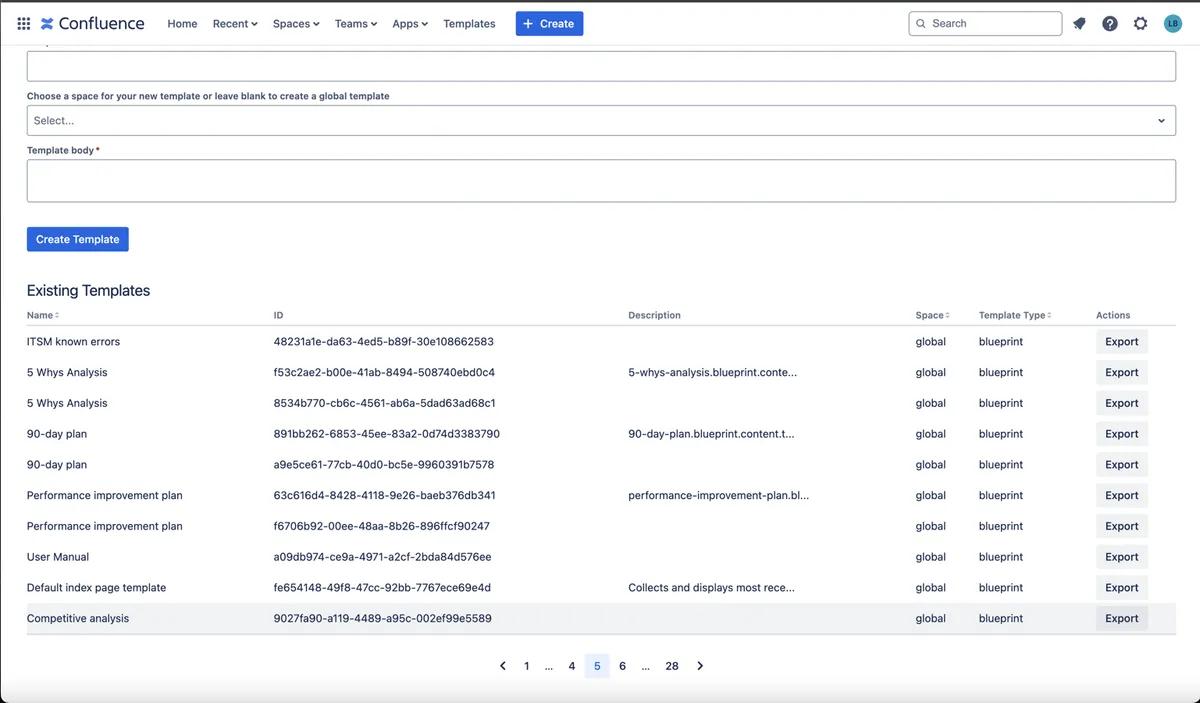Export the ITSM known errors template

(1122, 342)
